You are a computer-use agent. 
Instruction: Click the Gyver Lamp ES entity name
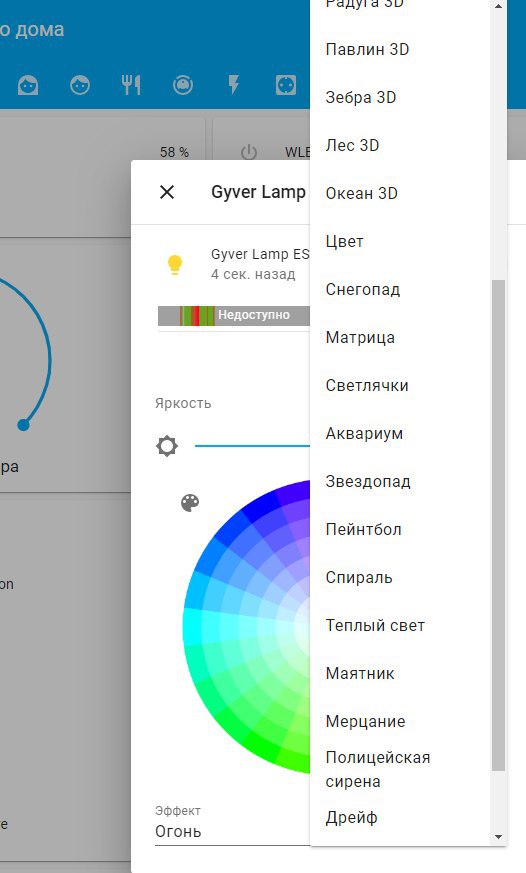(x=260, y=254)
